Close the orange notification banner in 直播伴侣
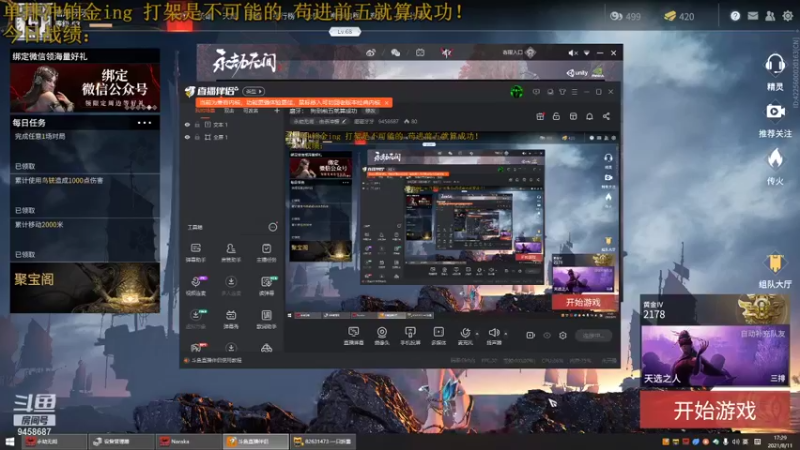 coord(386,103)
